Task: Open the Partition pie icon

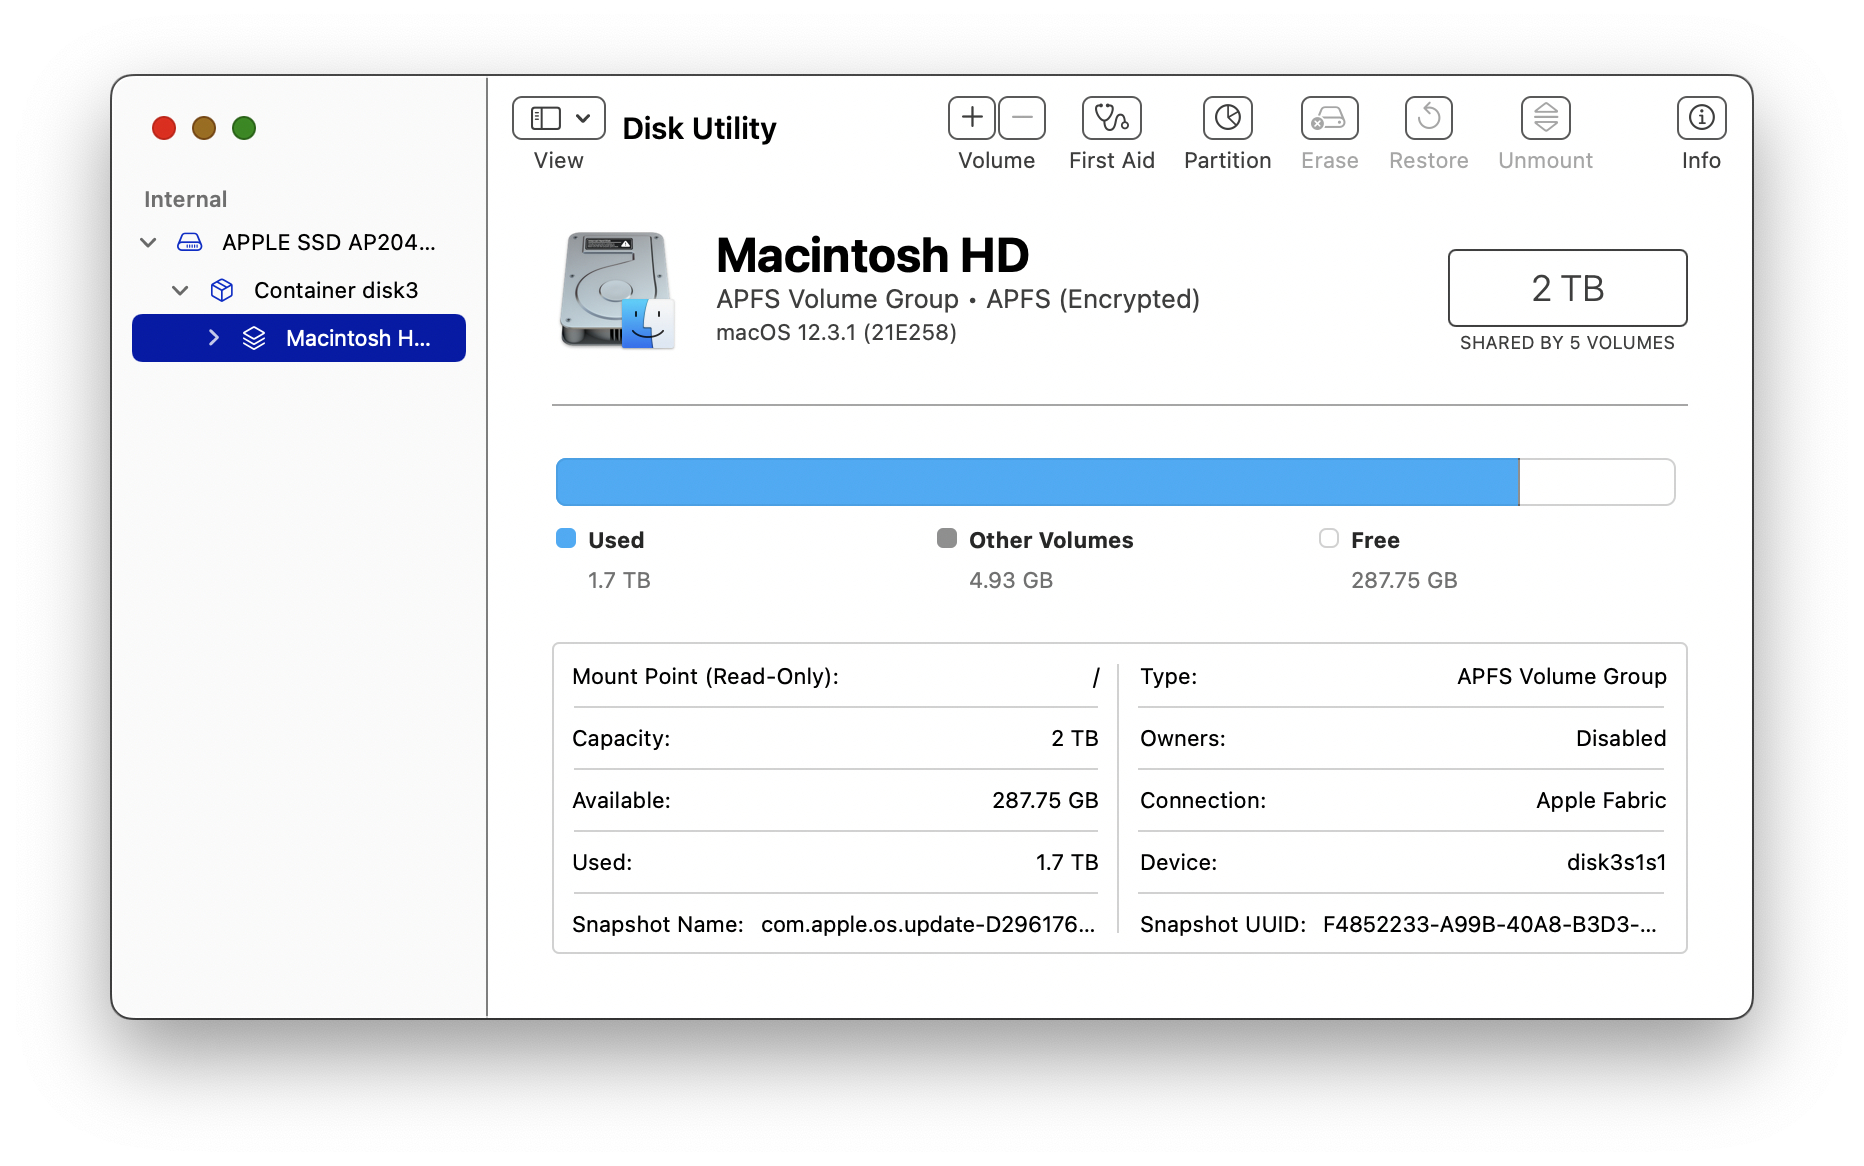Action: (1228, 118)
